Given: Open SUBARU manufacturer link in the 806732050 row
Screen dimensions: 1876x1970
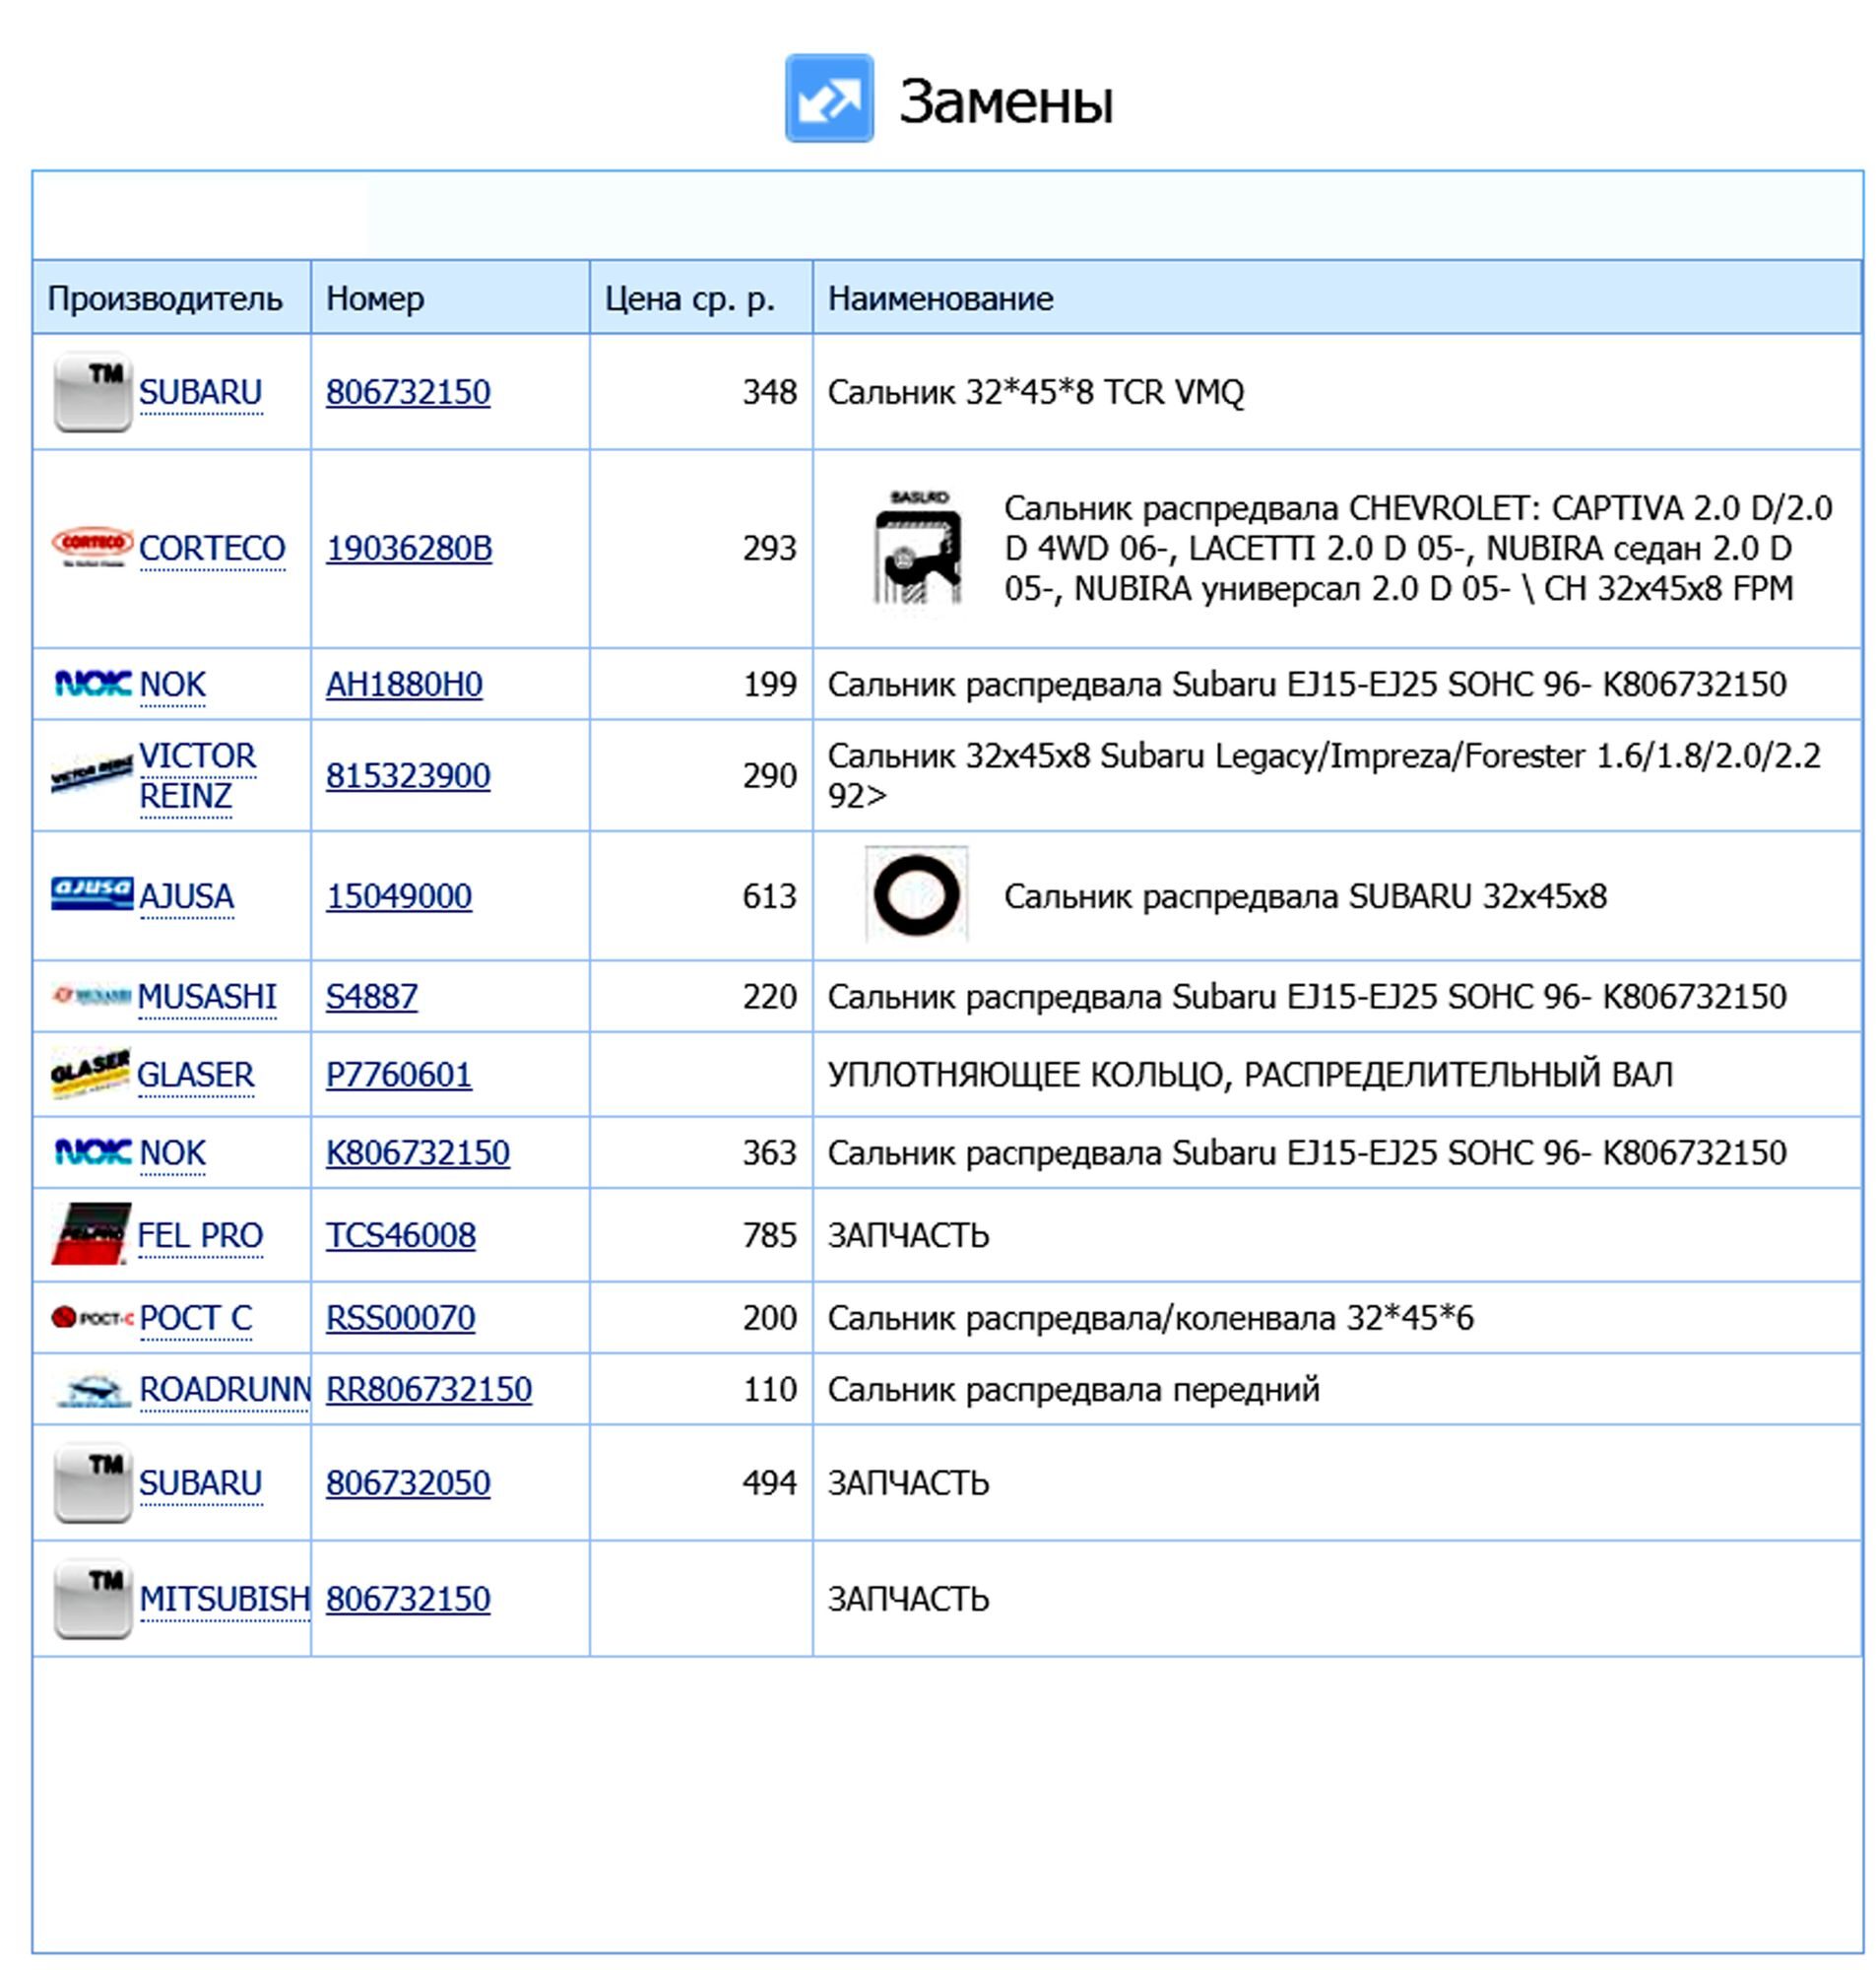Looking at the screenshot, I should point(200,1483).
